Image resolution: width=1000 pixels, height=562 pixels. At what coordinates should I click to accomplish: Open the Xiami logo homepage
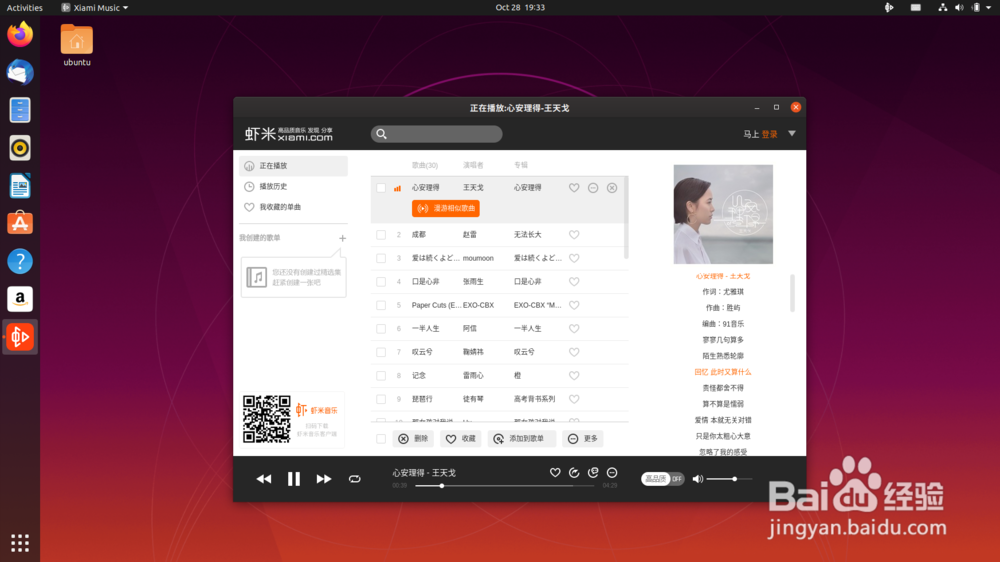289,134
